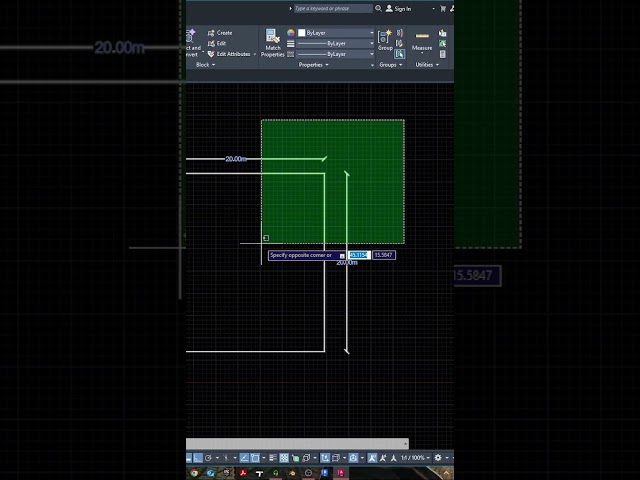Click the object color wheel icon
This screenshot has width=640, height=480.
click(x=291, y=33)
